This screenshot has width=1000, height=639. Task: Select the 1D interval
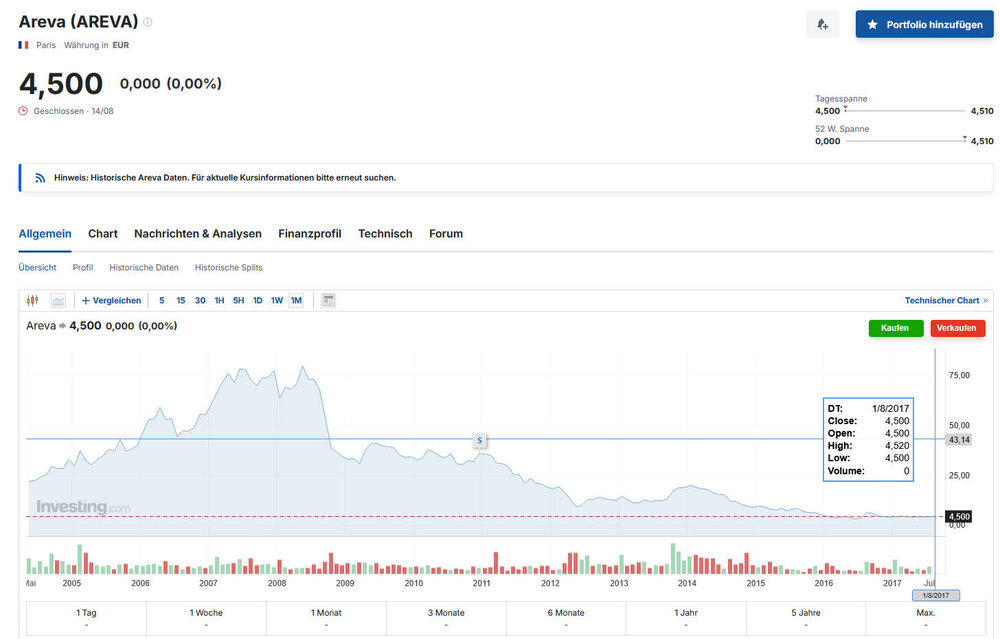coord(258,300)
